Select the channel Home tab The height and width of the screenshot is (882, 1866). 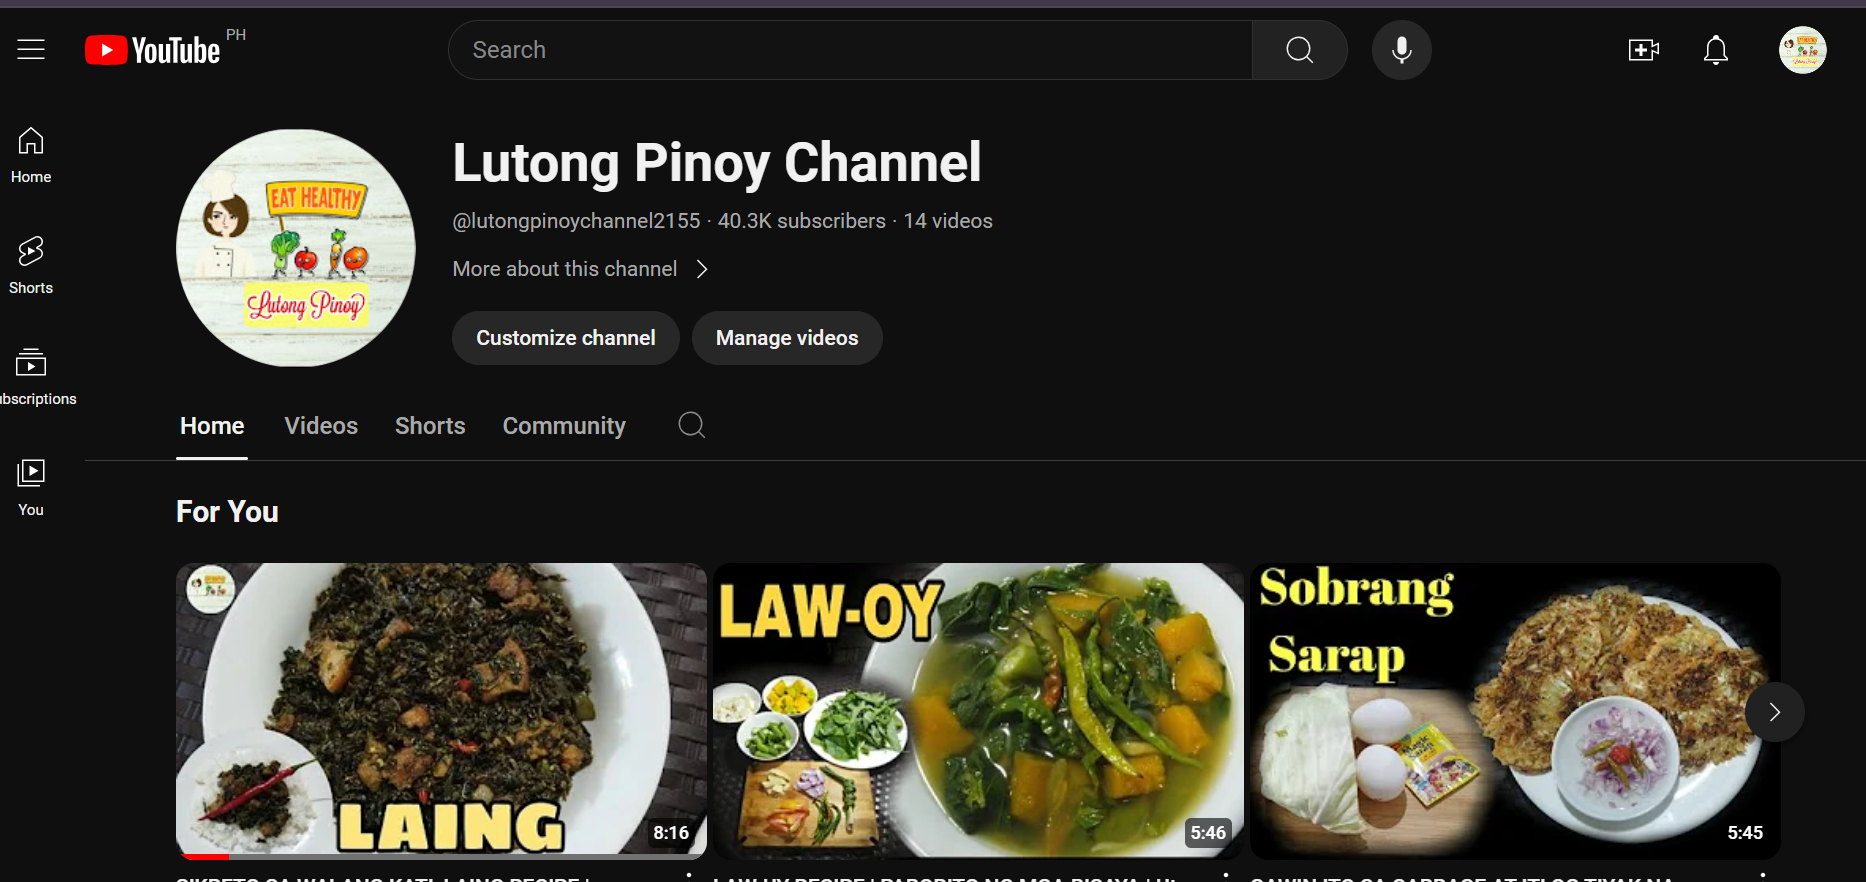coord(212,426)
